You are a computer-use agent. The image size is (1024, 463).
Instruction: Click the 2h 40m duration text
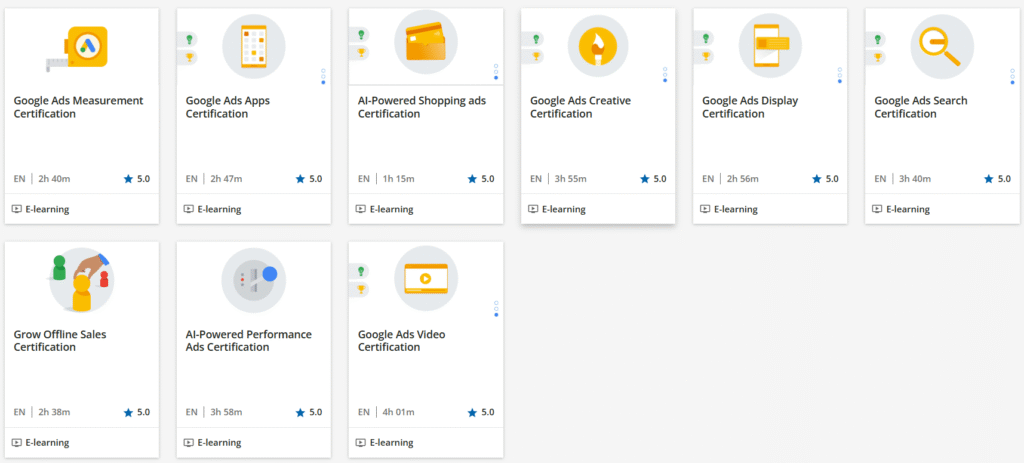[54, 179]
